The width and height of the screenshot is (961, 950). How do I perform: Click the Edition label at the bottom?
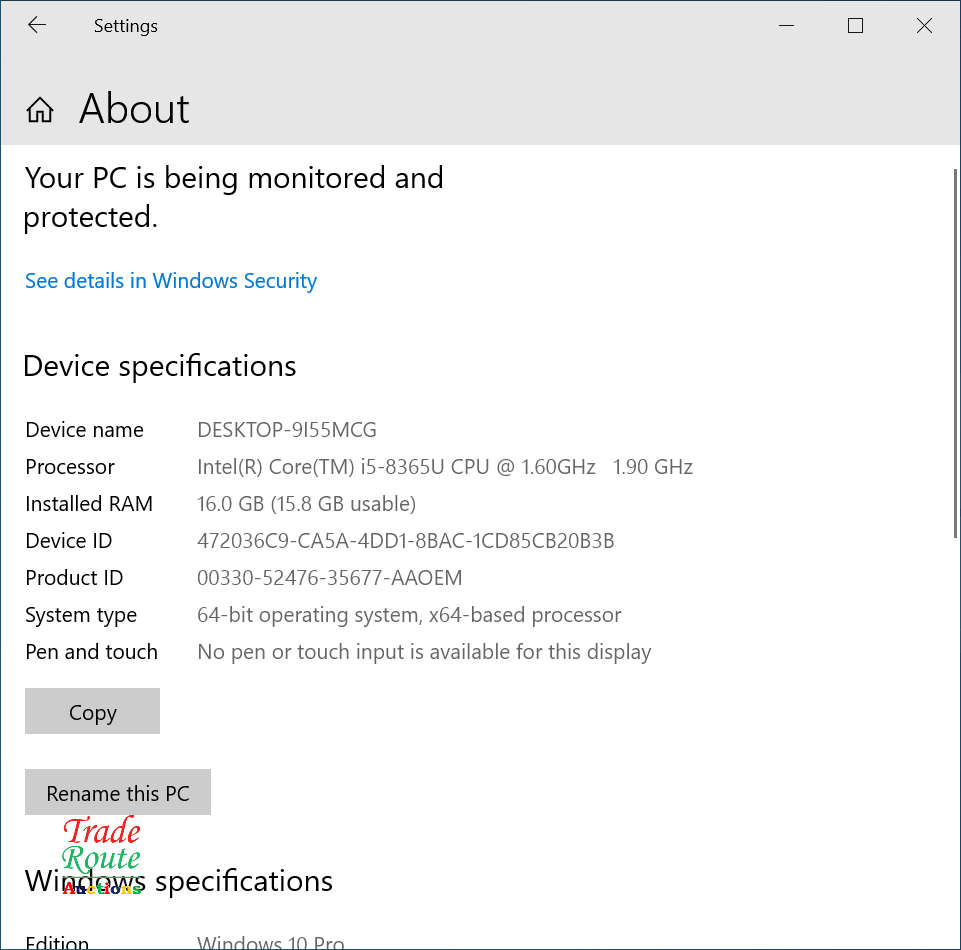[x=57, y=941]
